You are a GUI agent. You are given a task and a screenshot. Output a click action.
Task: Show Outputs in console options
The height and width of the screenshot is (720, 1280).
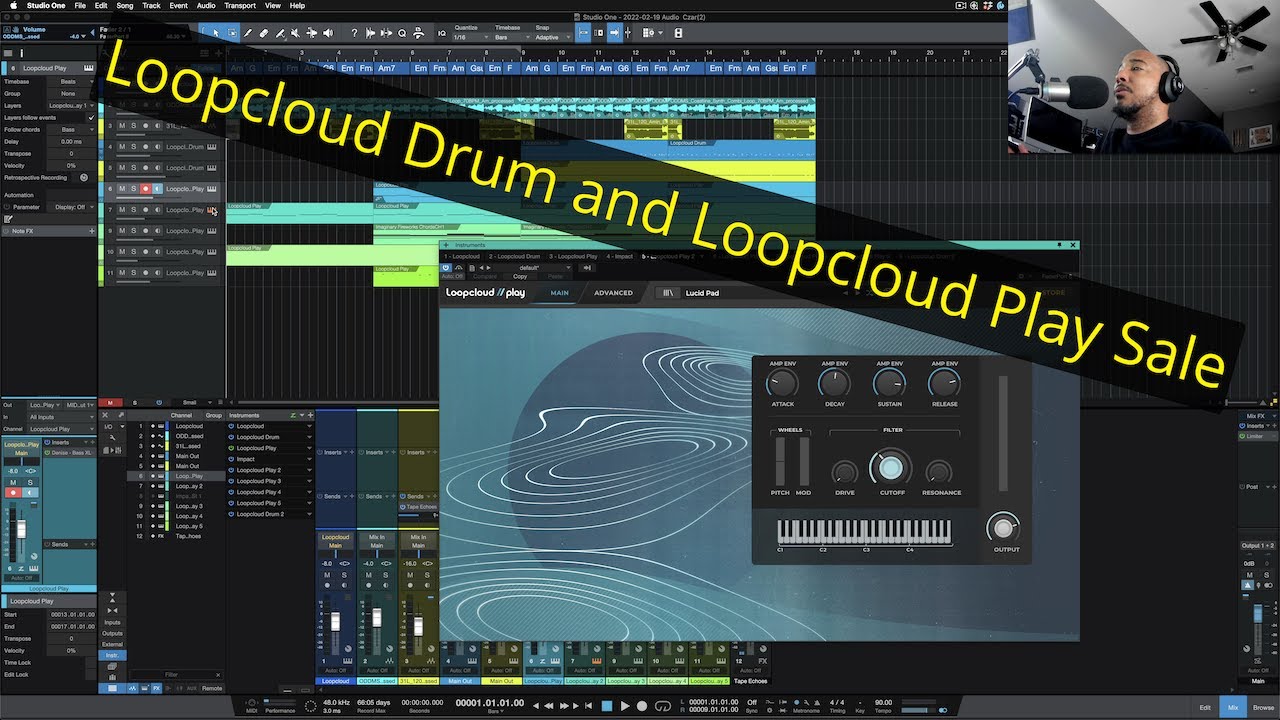(x=112, y=633)
